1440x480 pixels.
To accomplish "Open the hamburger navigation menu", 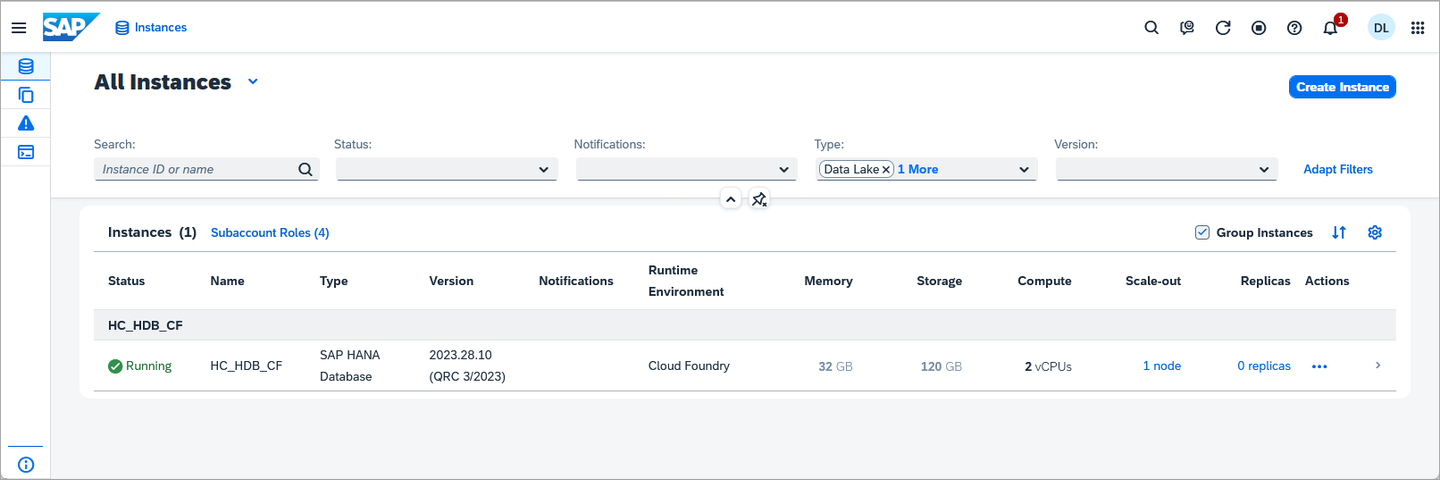I will click(x=19, y=28).
